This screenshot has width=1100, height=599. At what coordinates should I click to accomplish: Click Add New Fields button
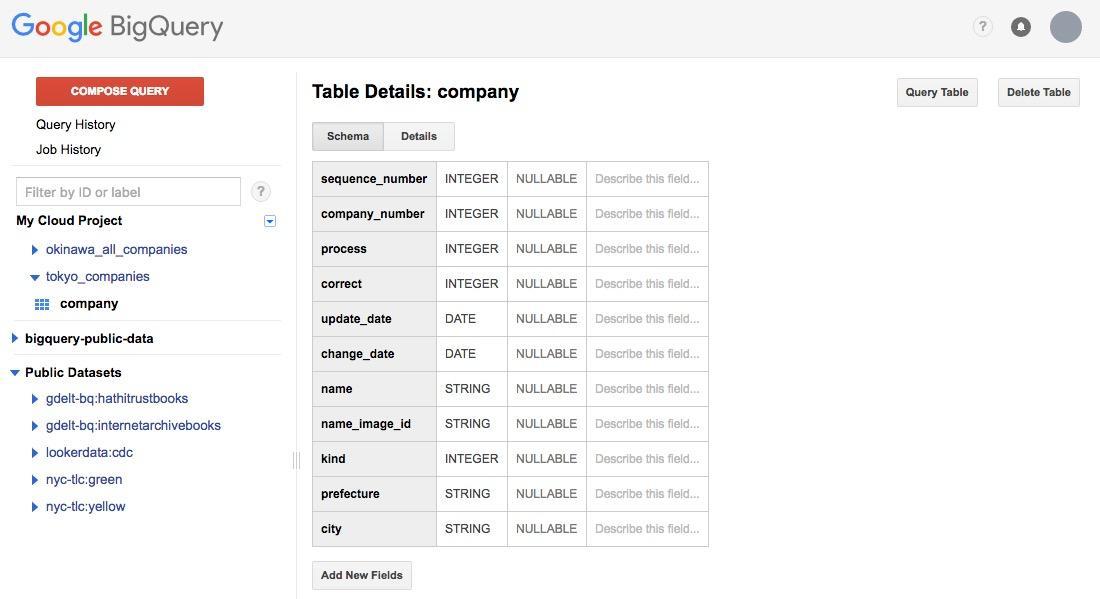tap(362, 575)
